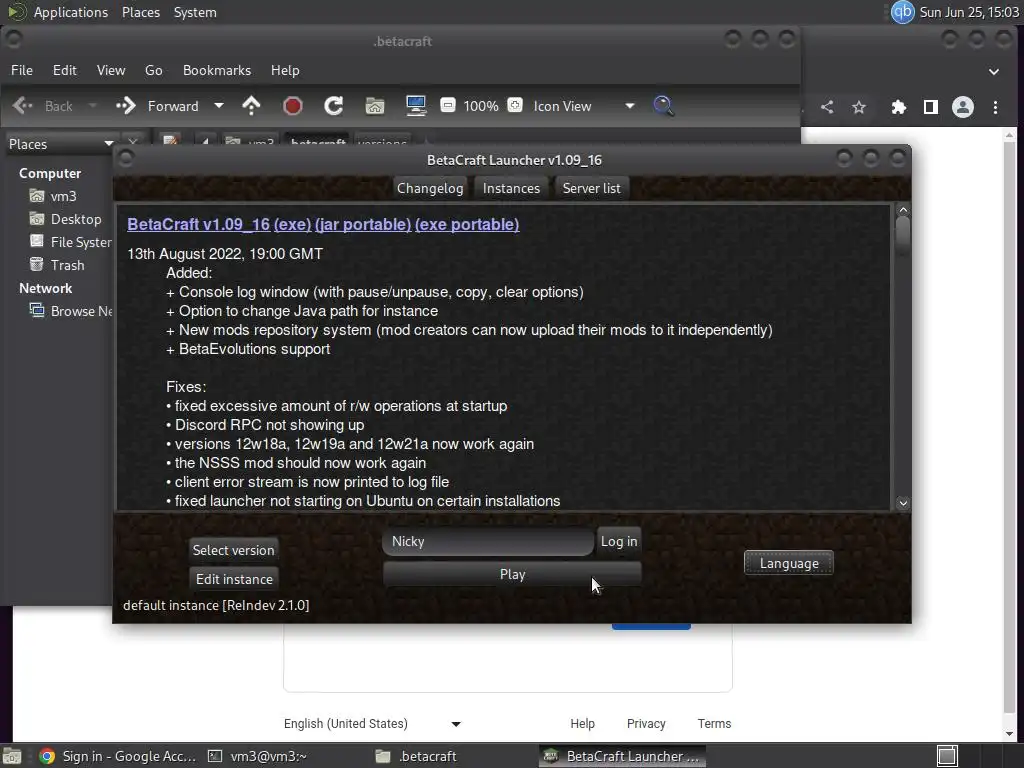Select File System in the sidebar

70,242
